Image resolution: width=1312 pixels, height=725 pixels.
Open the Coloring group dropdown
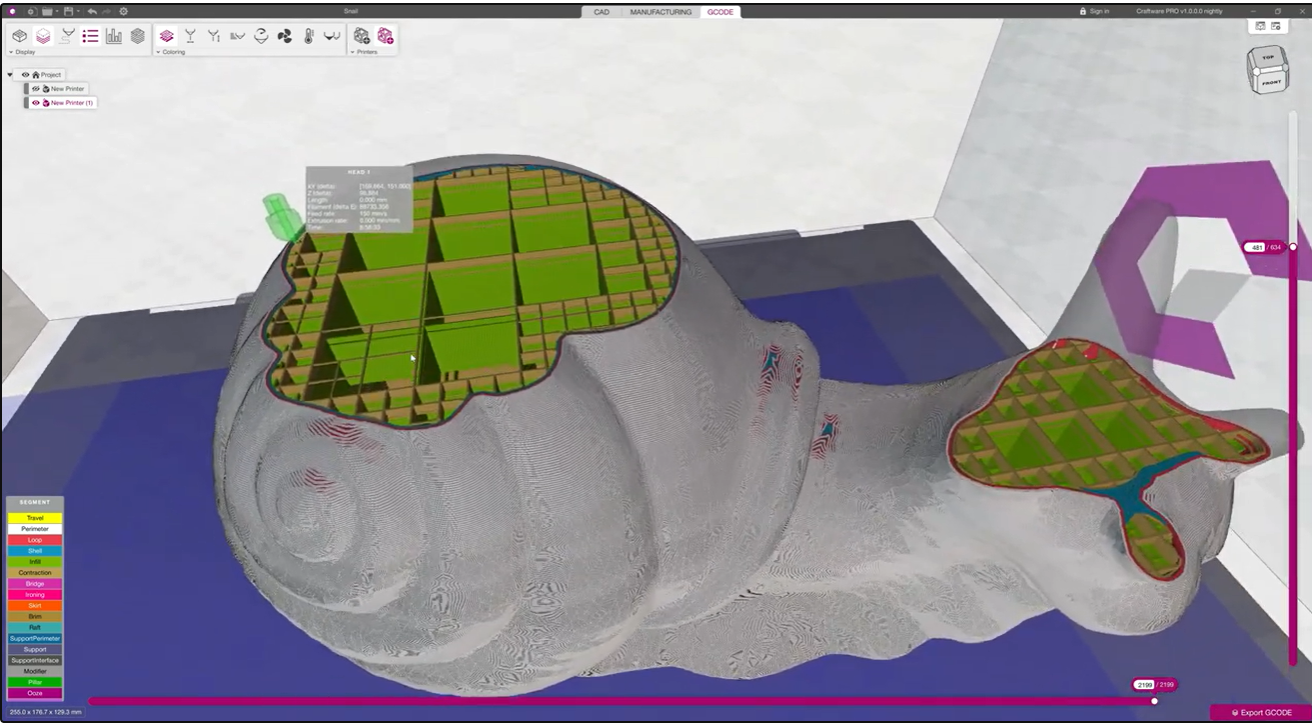[158, 52]
